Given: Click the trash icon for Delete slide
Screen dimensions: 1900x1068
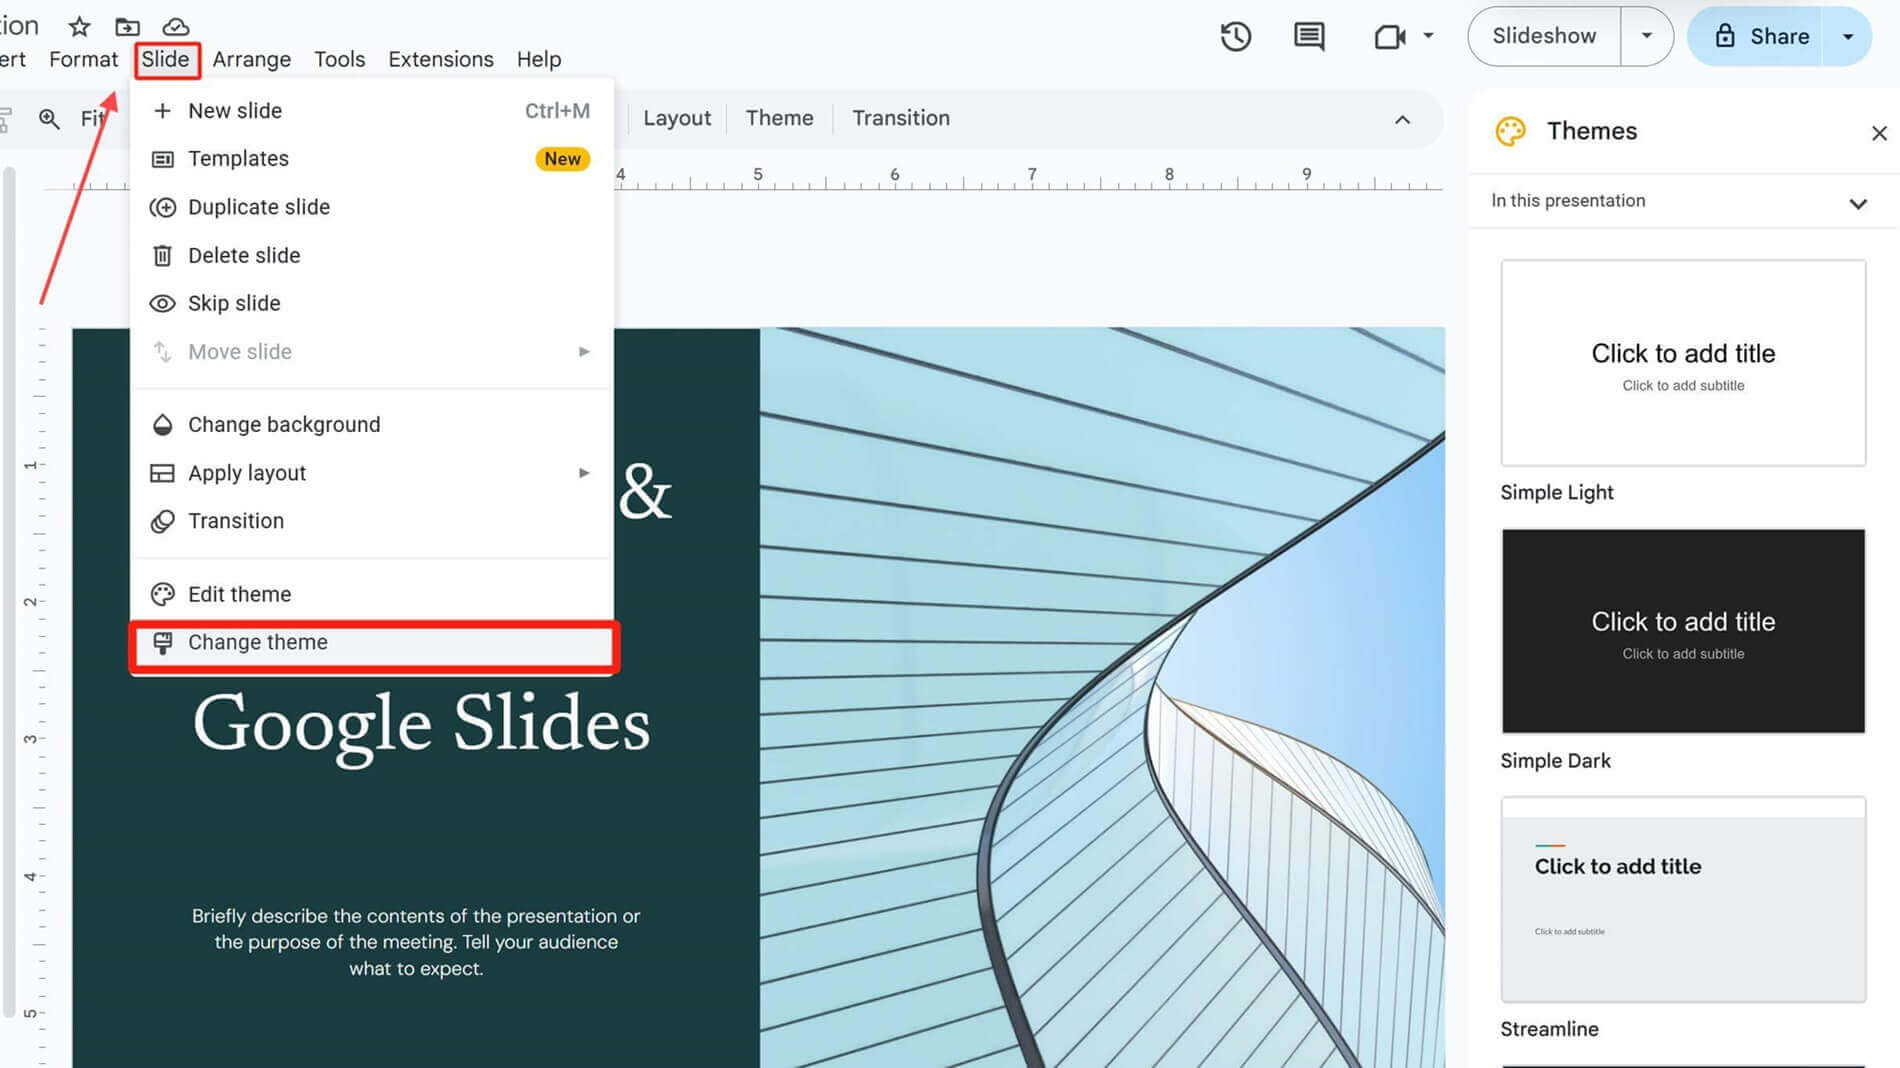Looking at the screenshot, I should pos(162,256).
